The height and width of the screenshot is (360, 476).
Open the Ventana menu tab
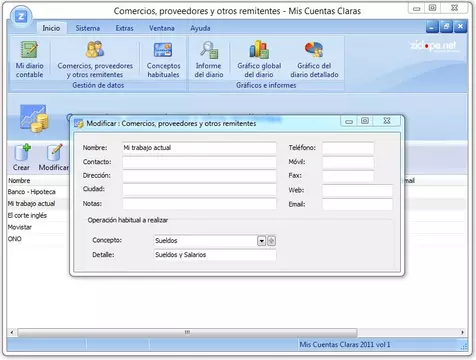162,28
